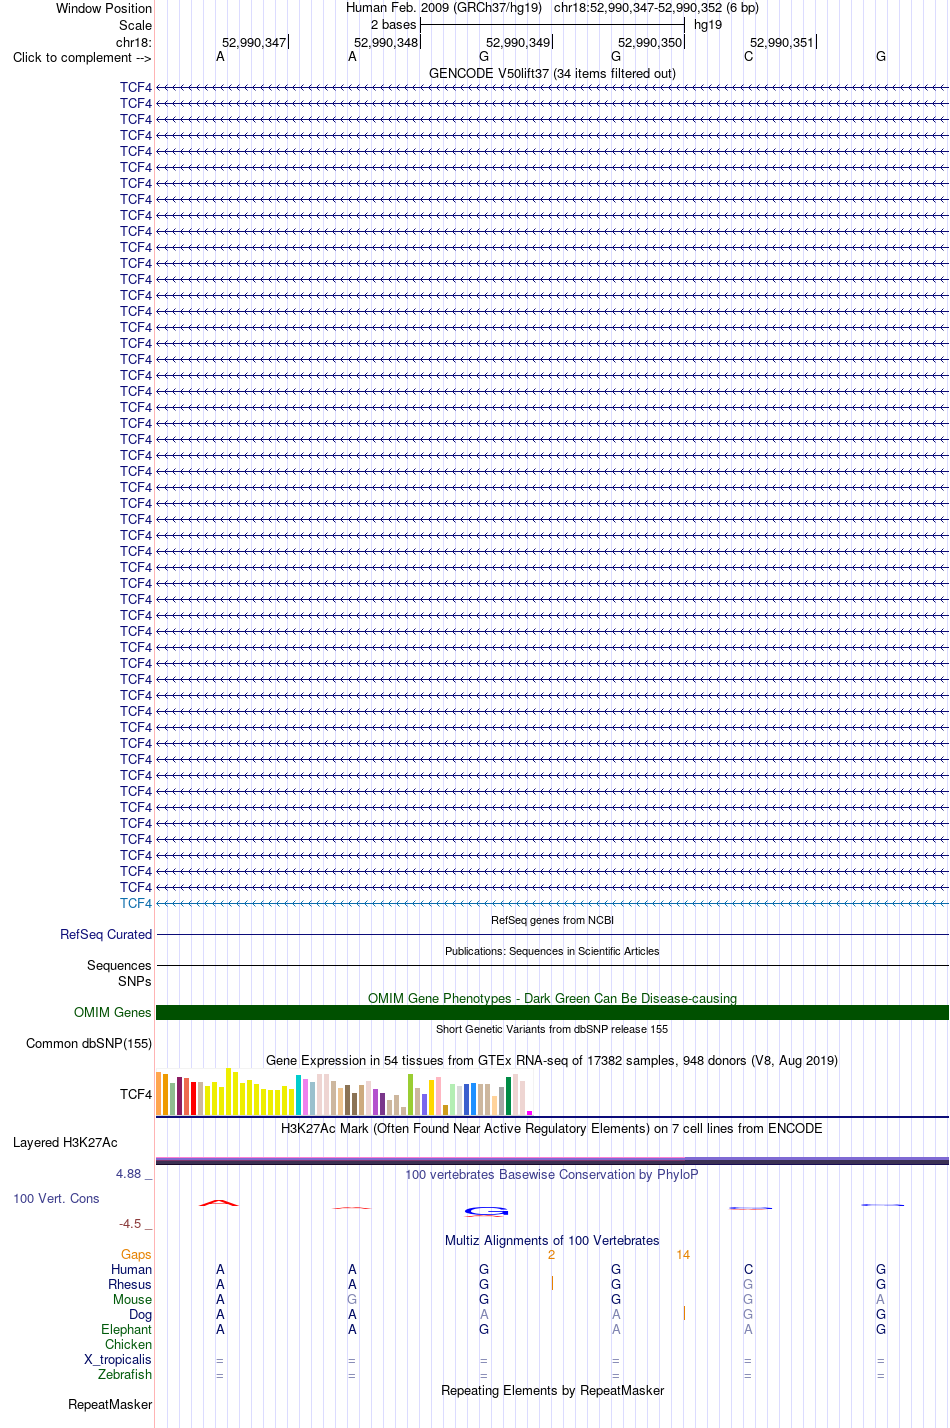The width and height of the screenshot is (950, 1428).
Task: Click the 'chr18:' ruler label
Action: [x=134, y=42]
